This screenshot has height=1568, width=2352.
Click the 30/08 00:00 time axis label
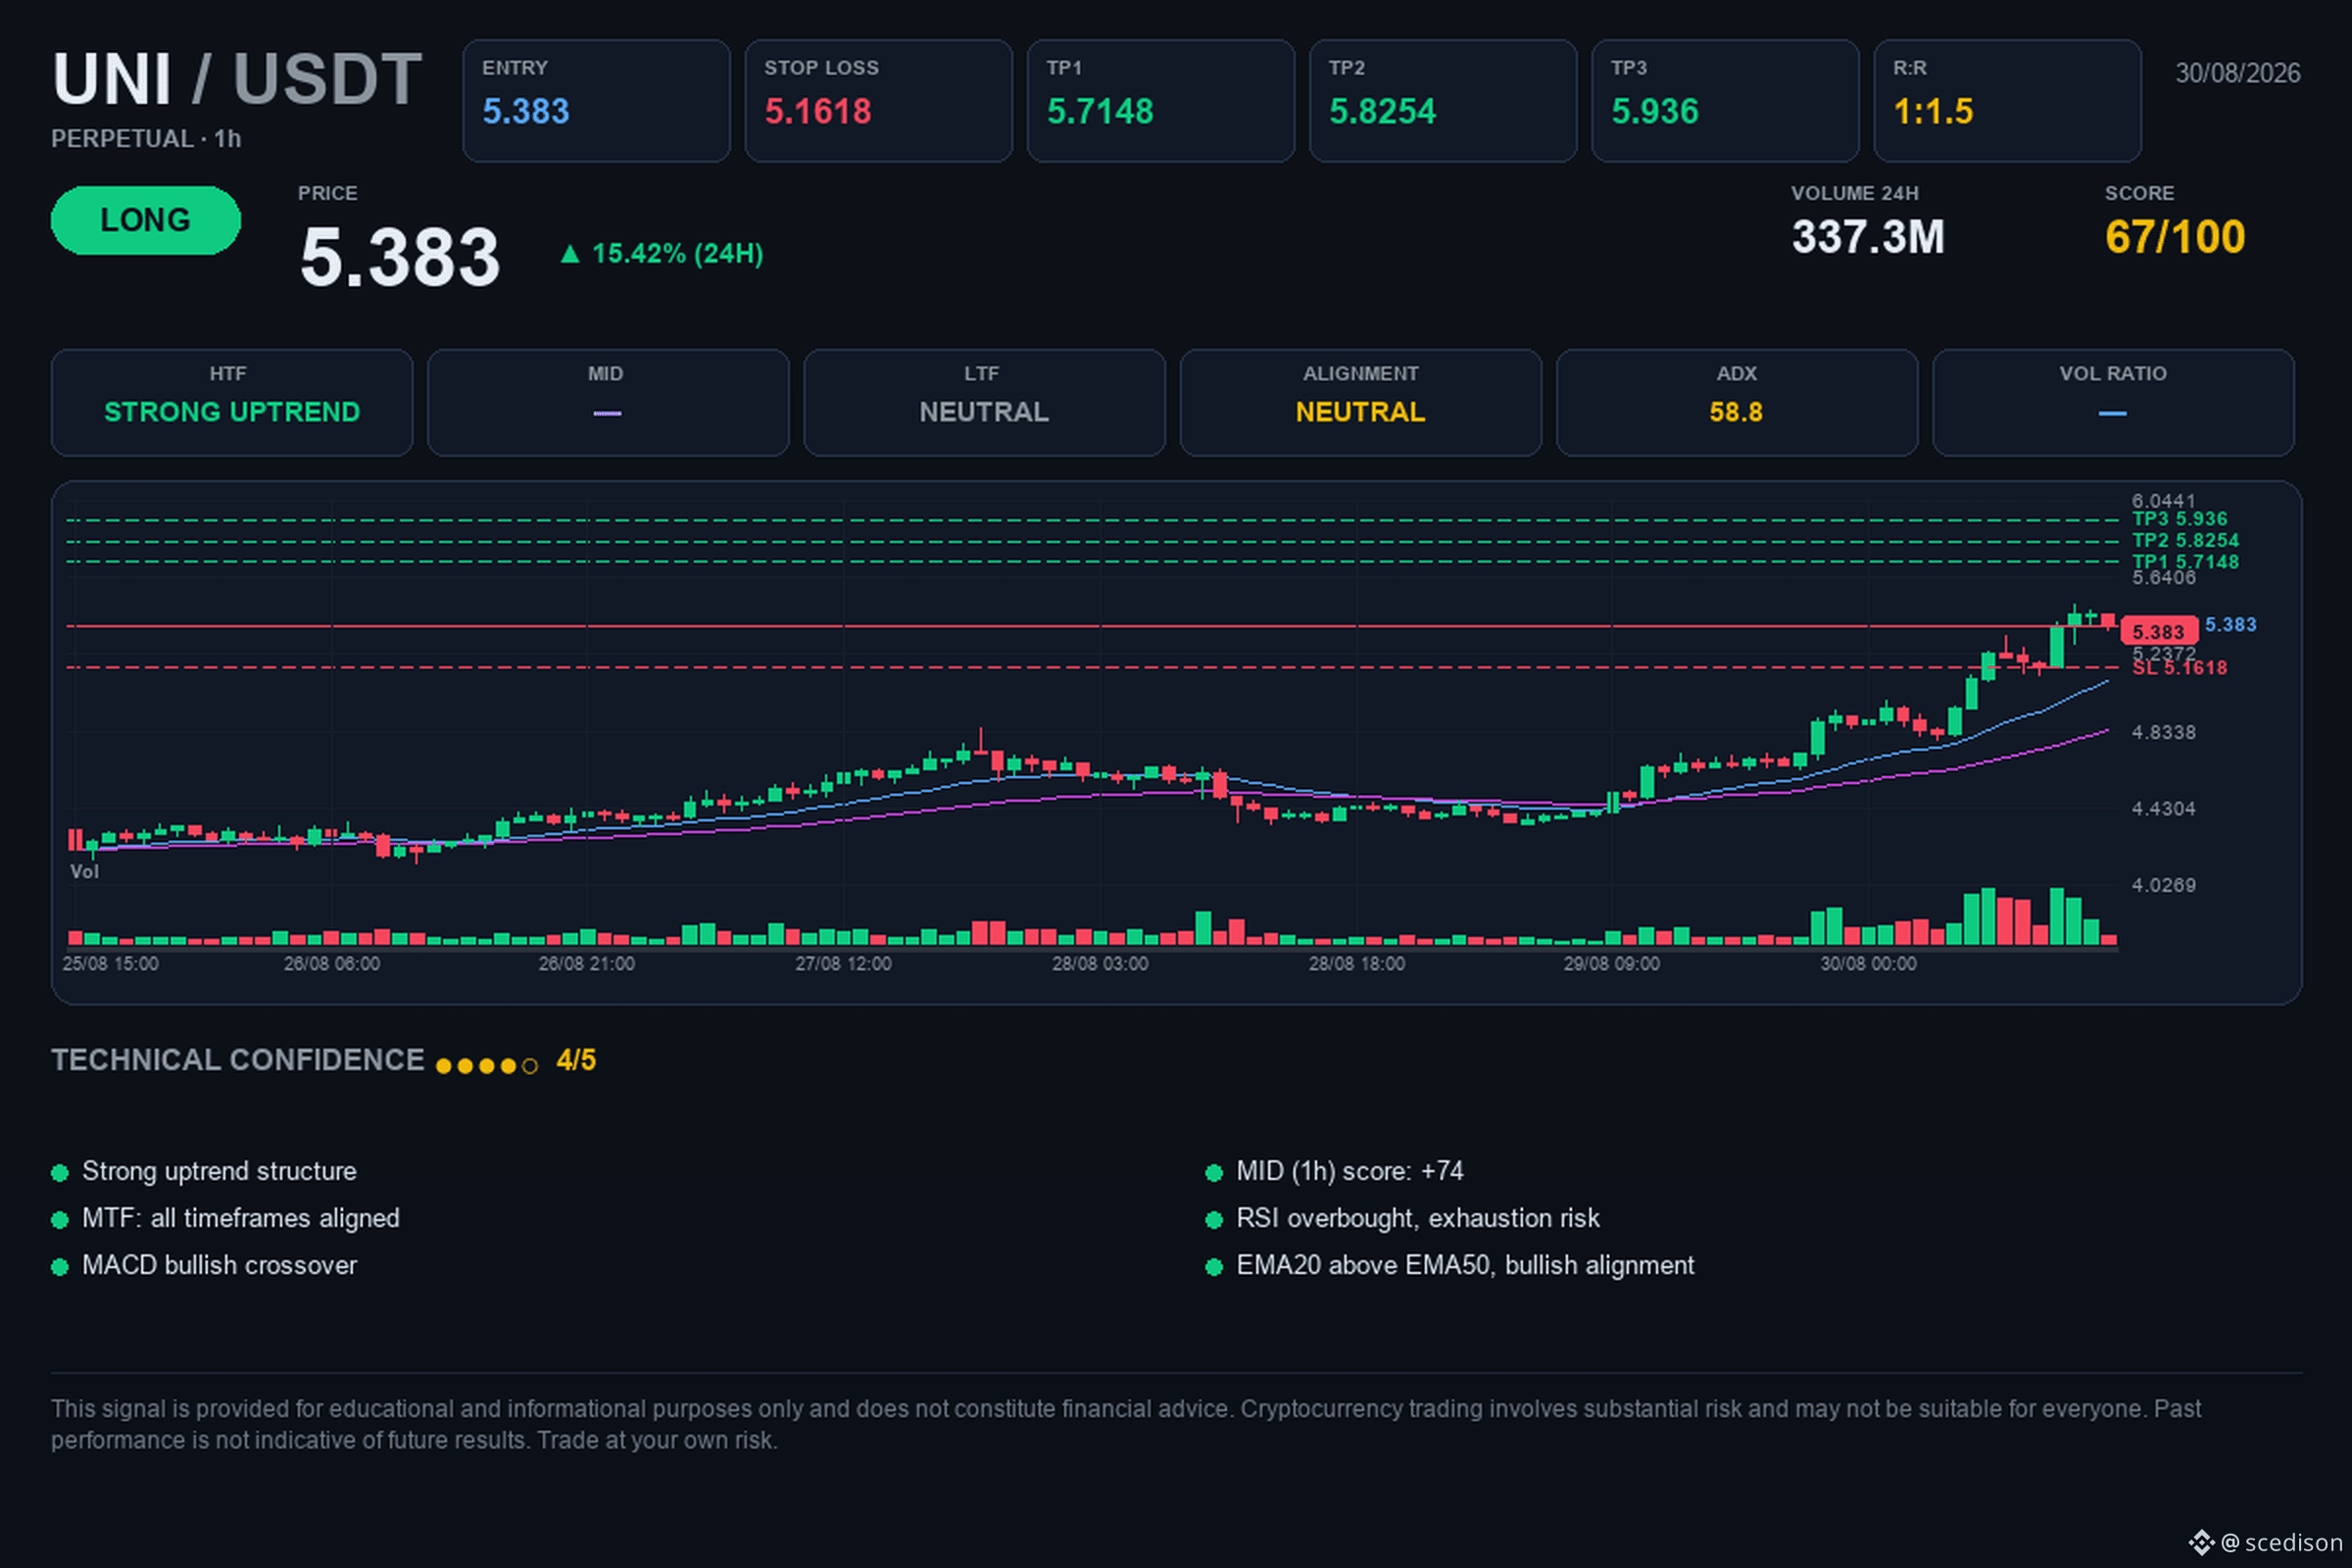tap(1868, 964)
